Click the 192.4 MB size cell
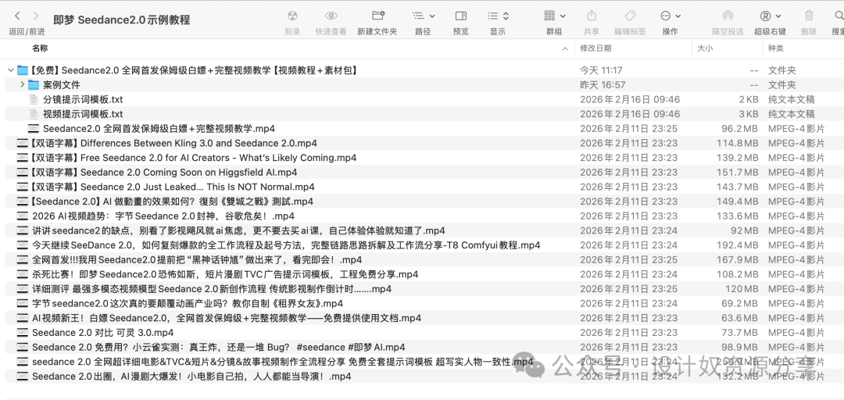This screenshot has height=400, width=844. [737, 244]
